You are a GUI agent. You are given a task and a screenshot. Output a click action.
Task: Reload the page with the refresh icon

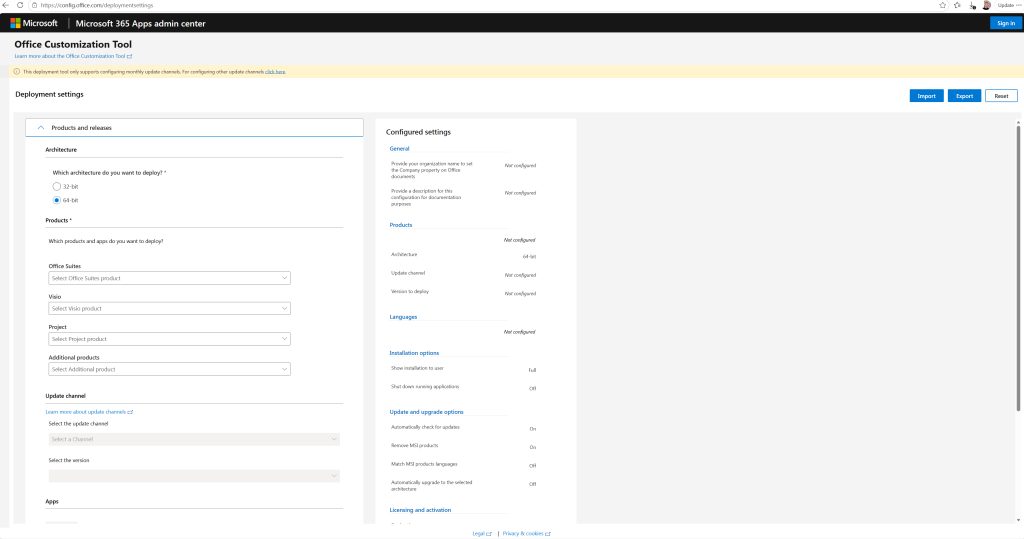tap(20, 5)
